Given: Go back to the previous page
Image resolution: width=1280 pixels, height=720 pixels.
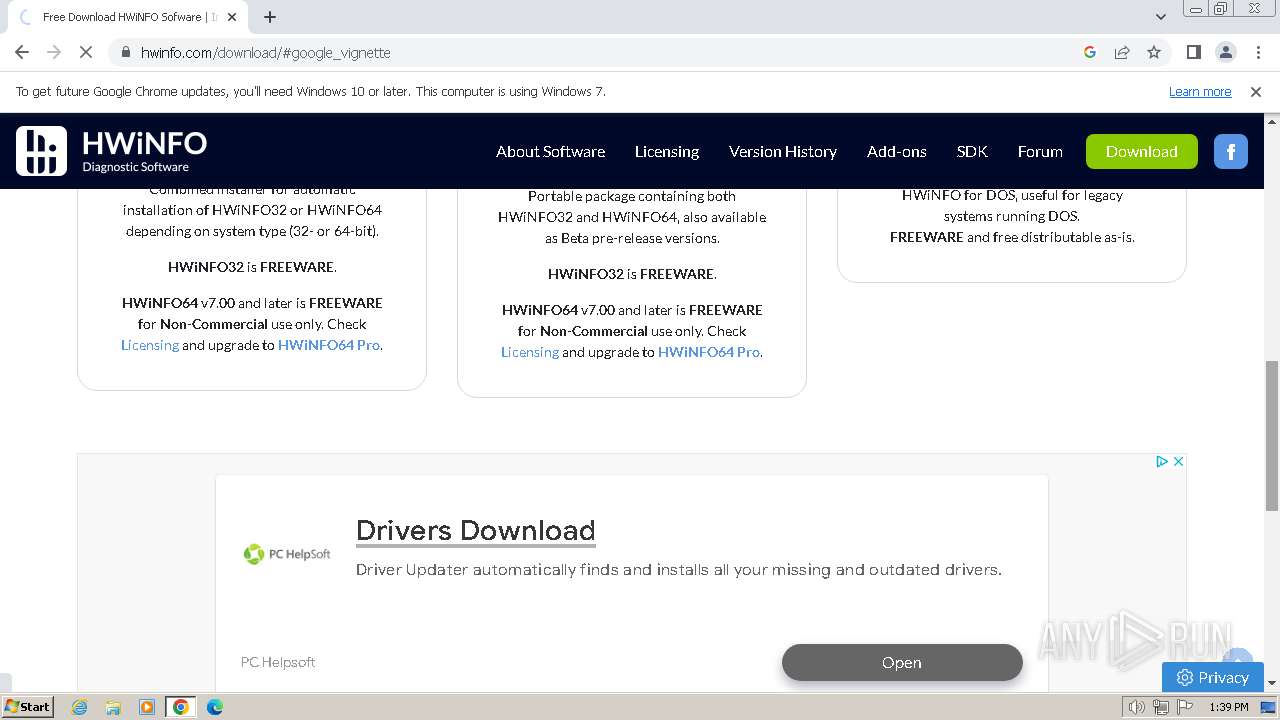Looking at the screenshot, I should click(x=22, y=52).
